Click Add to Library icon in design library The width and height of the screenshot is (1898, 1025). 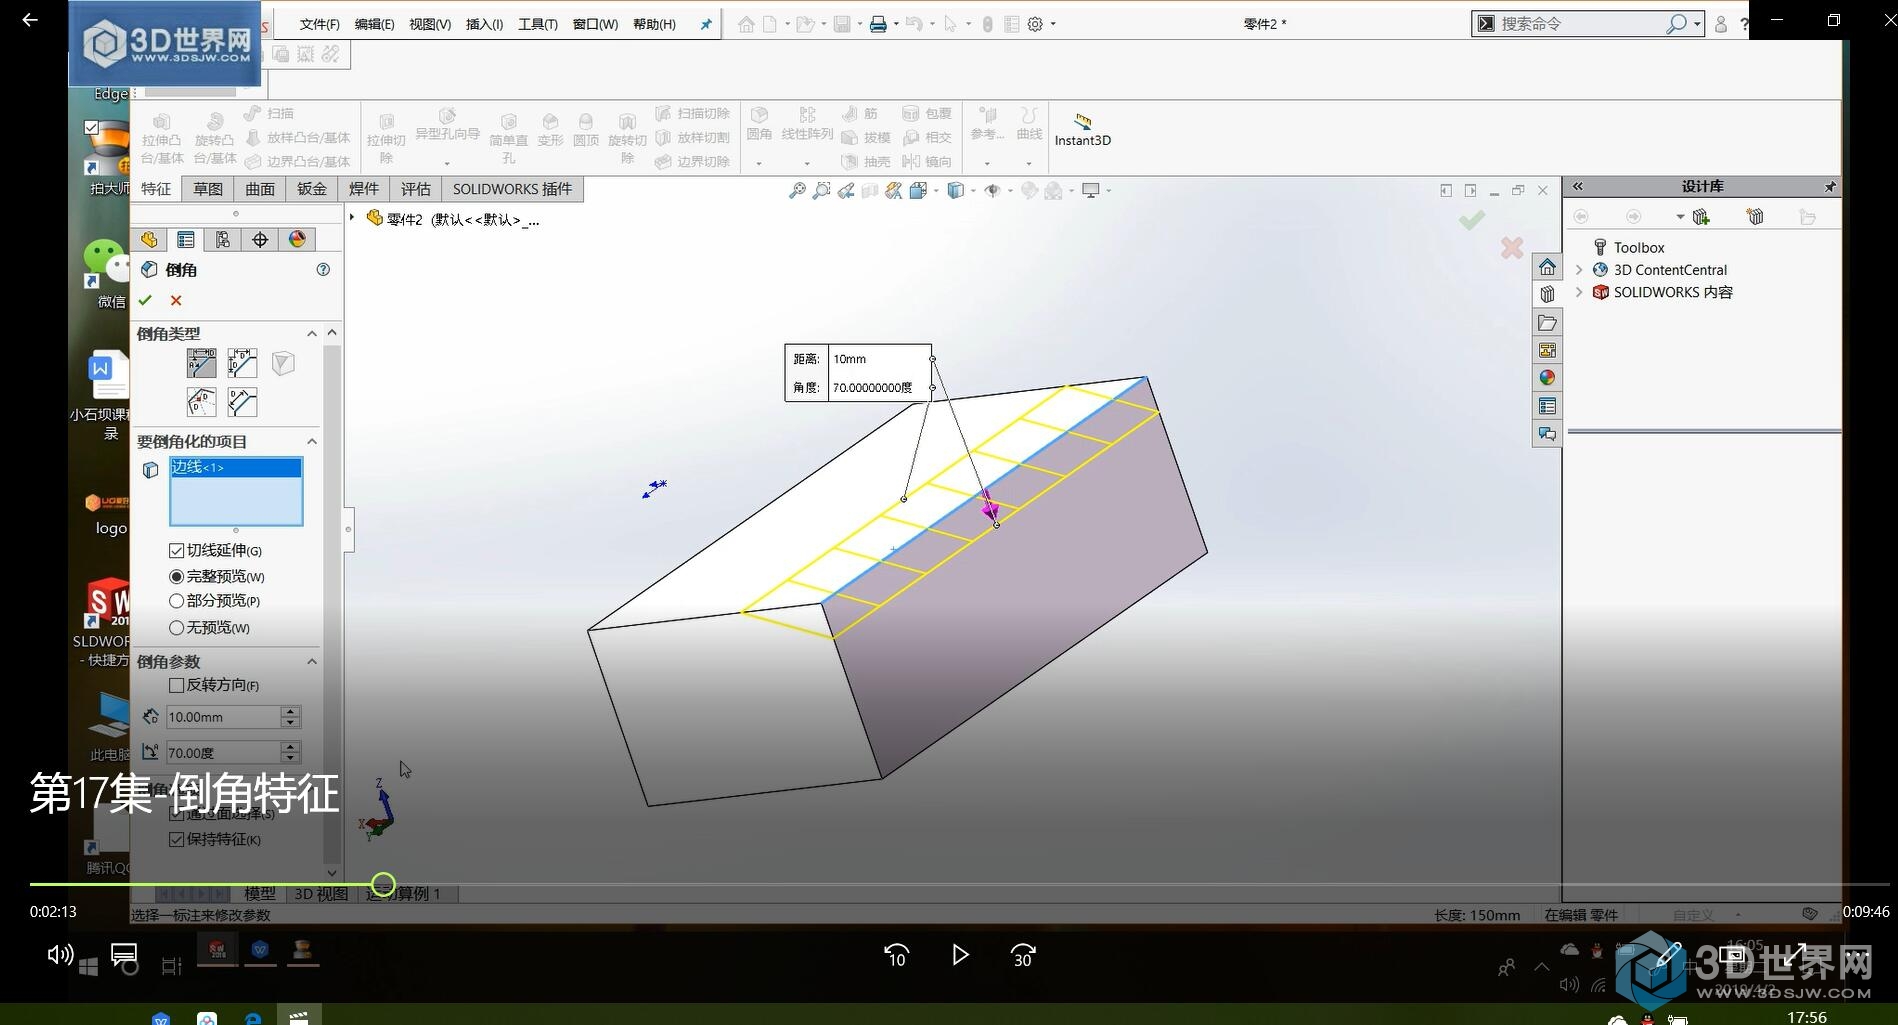click(1701, 216)
